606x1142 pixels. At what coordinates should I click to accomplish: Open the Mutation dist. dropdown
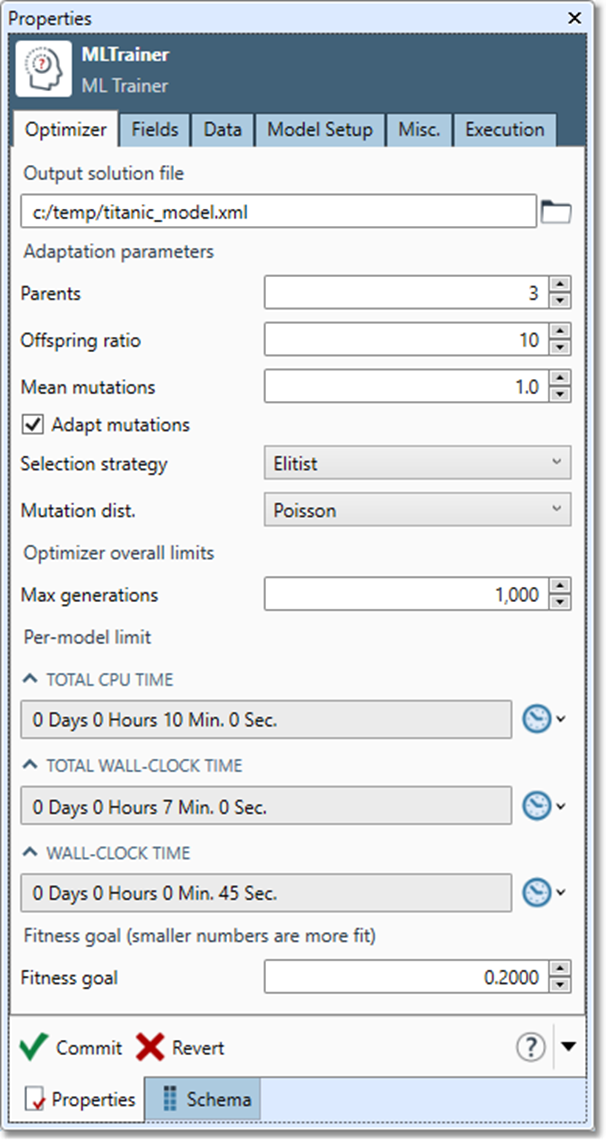(x=417, y=510)
